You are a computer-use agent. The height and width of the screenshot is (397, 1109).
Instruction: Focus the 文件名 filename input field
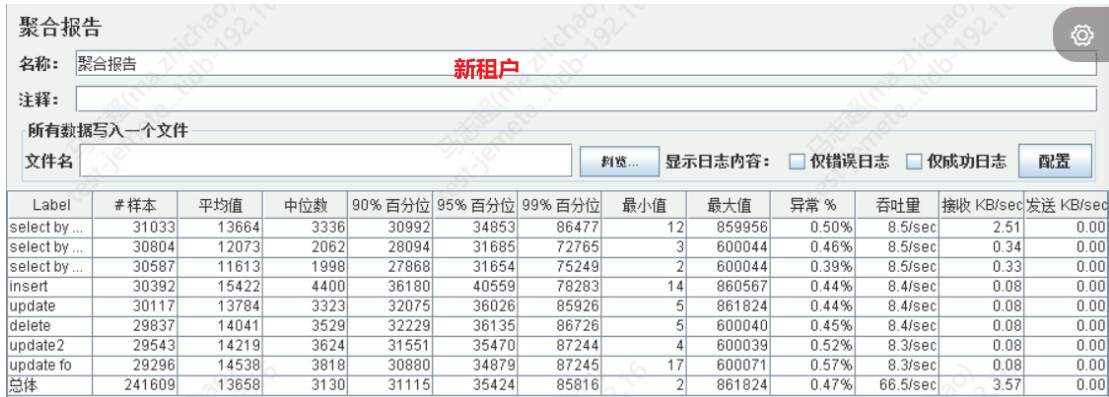pos(325,161)
